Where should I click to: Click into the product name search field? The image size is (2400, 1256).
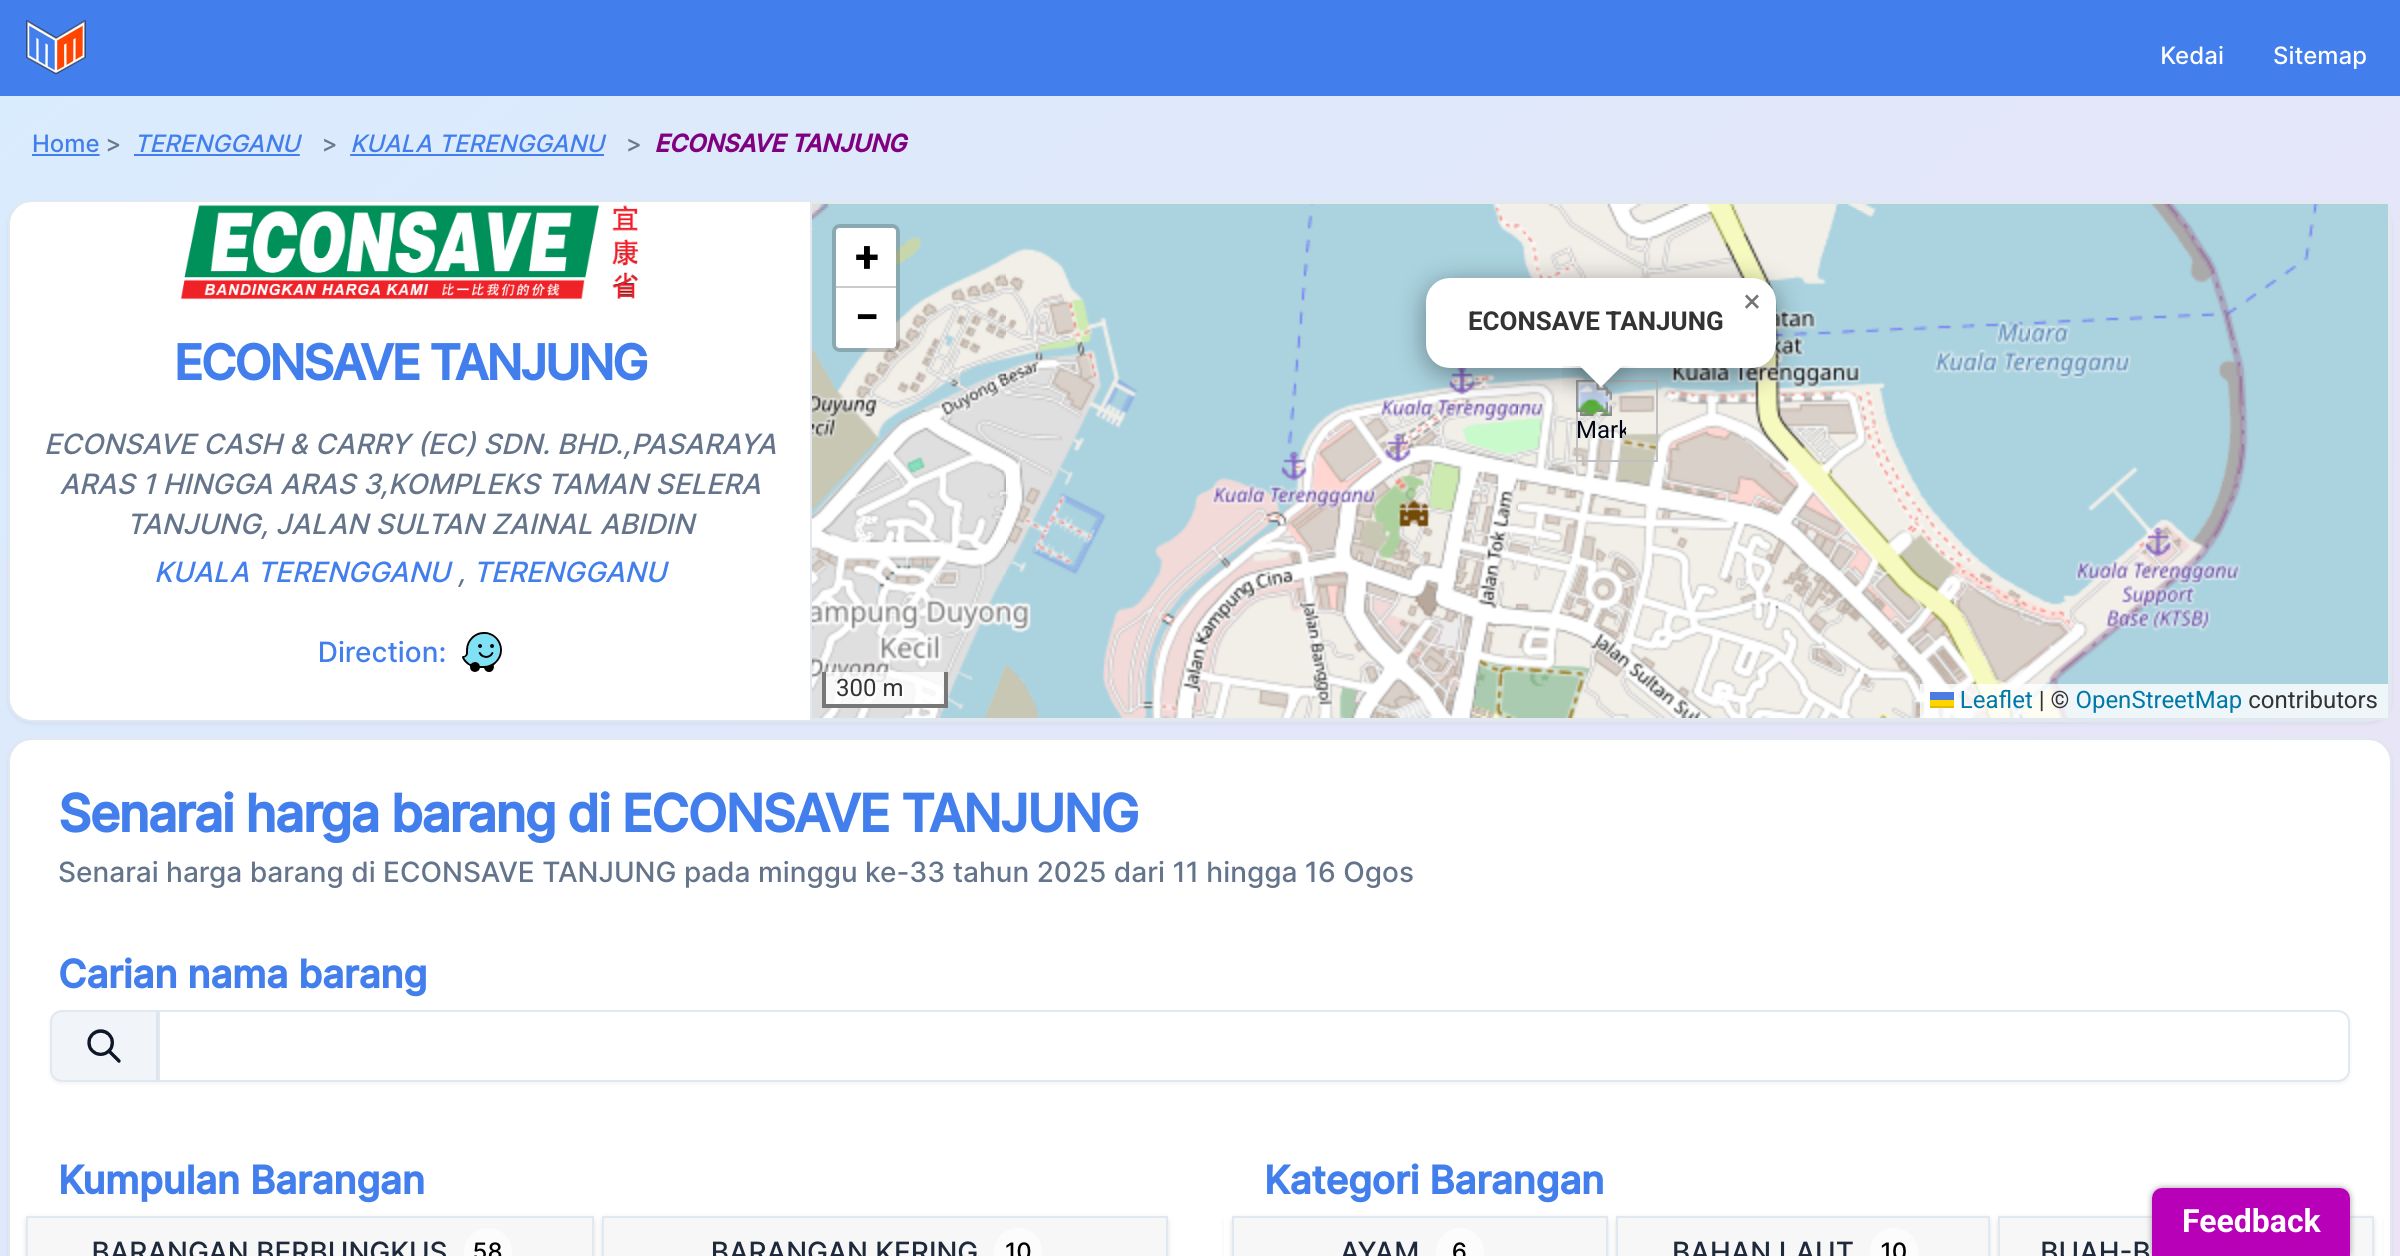(1252, 1046)
